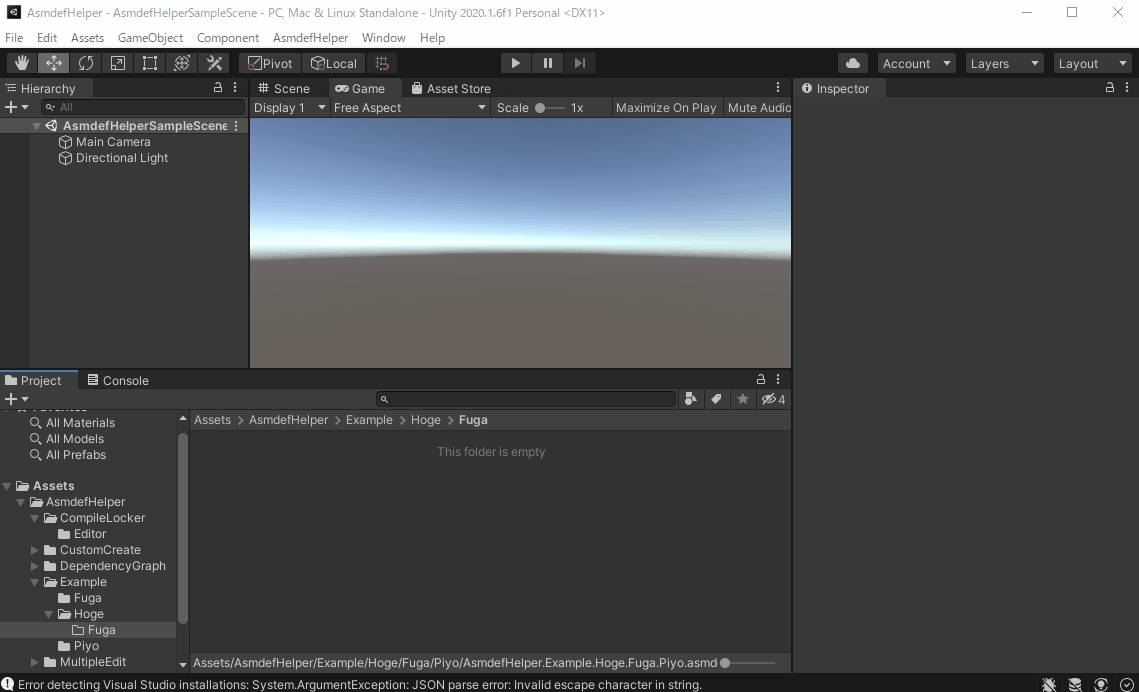Open the Free Aspect dropdown
1139x692 pixels.
point(409,108)
